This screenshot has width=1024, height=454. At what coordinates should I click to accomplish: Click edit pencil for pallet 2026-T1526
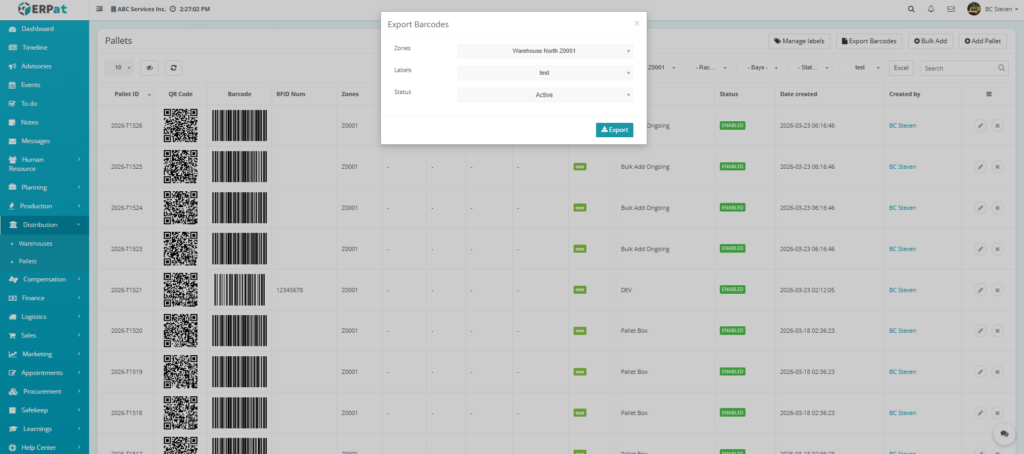(980, 126)
